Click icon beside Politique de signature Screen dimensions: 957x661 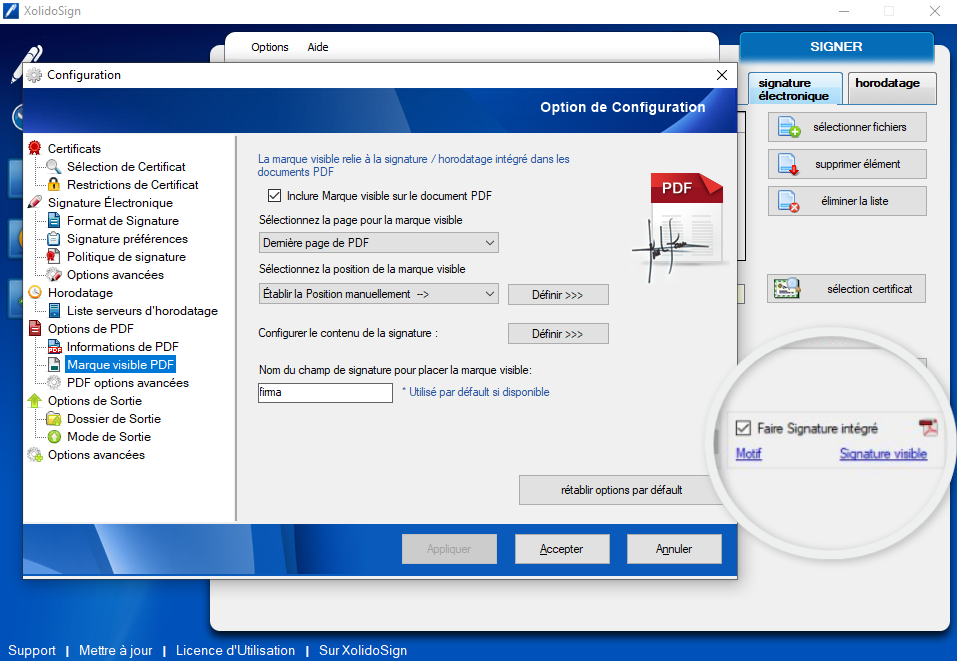coord(54,256)
